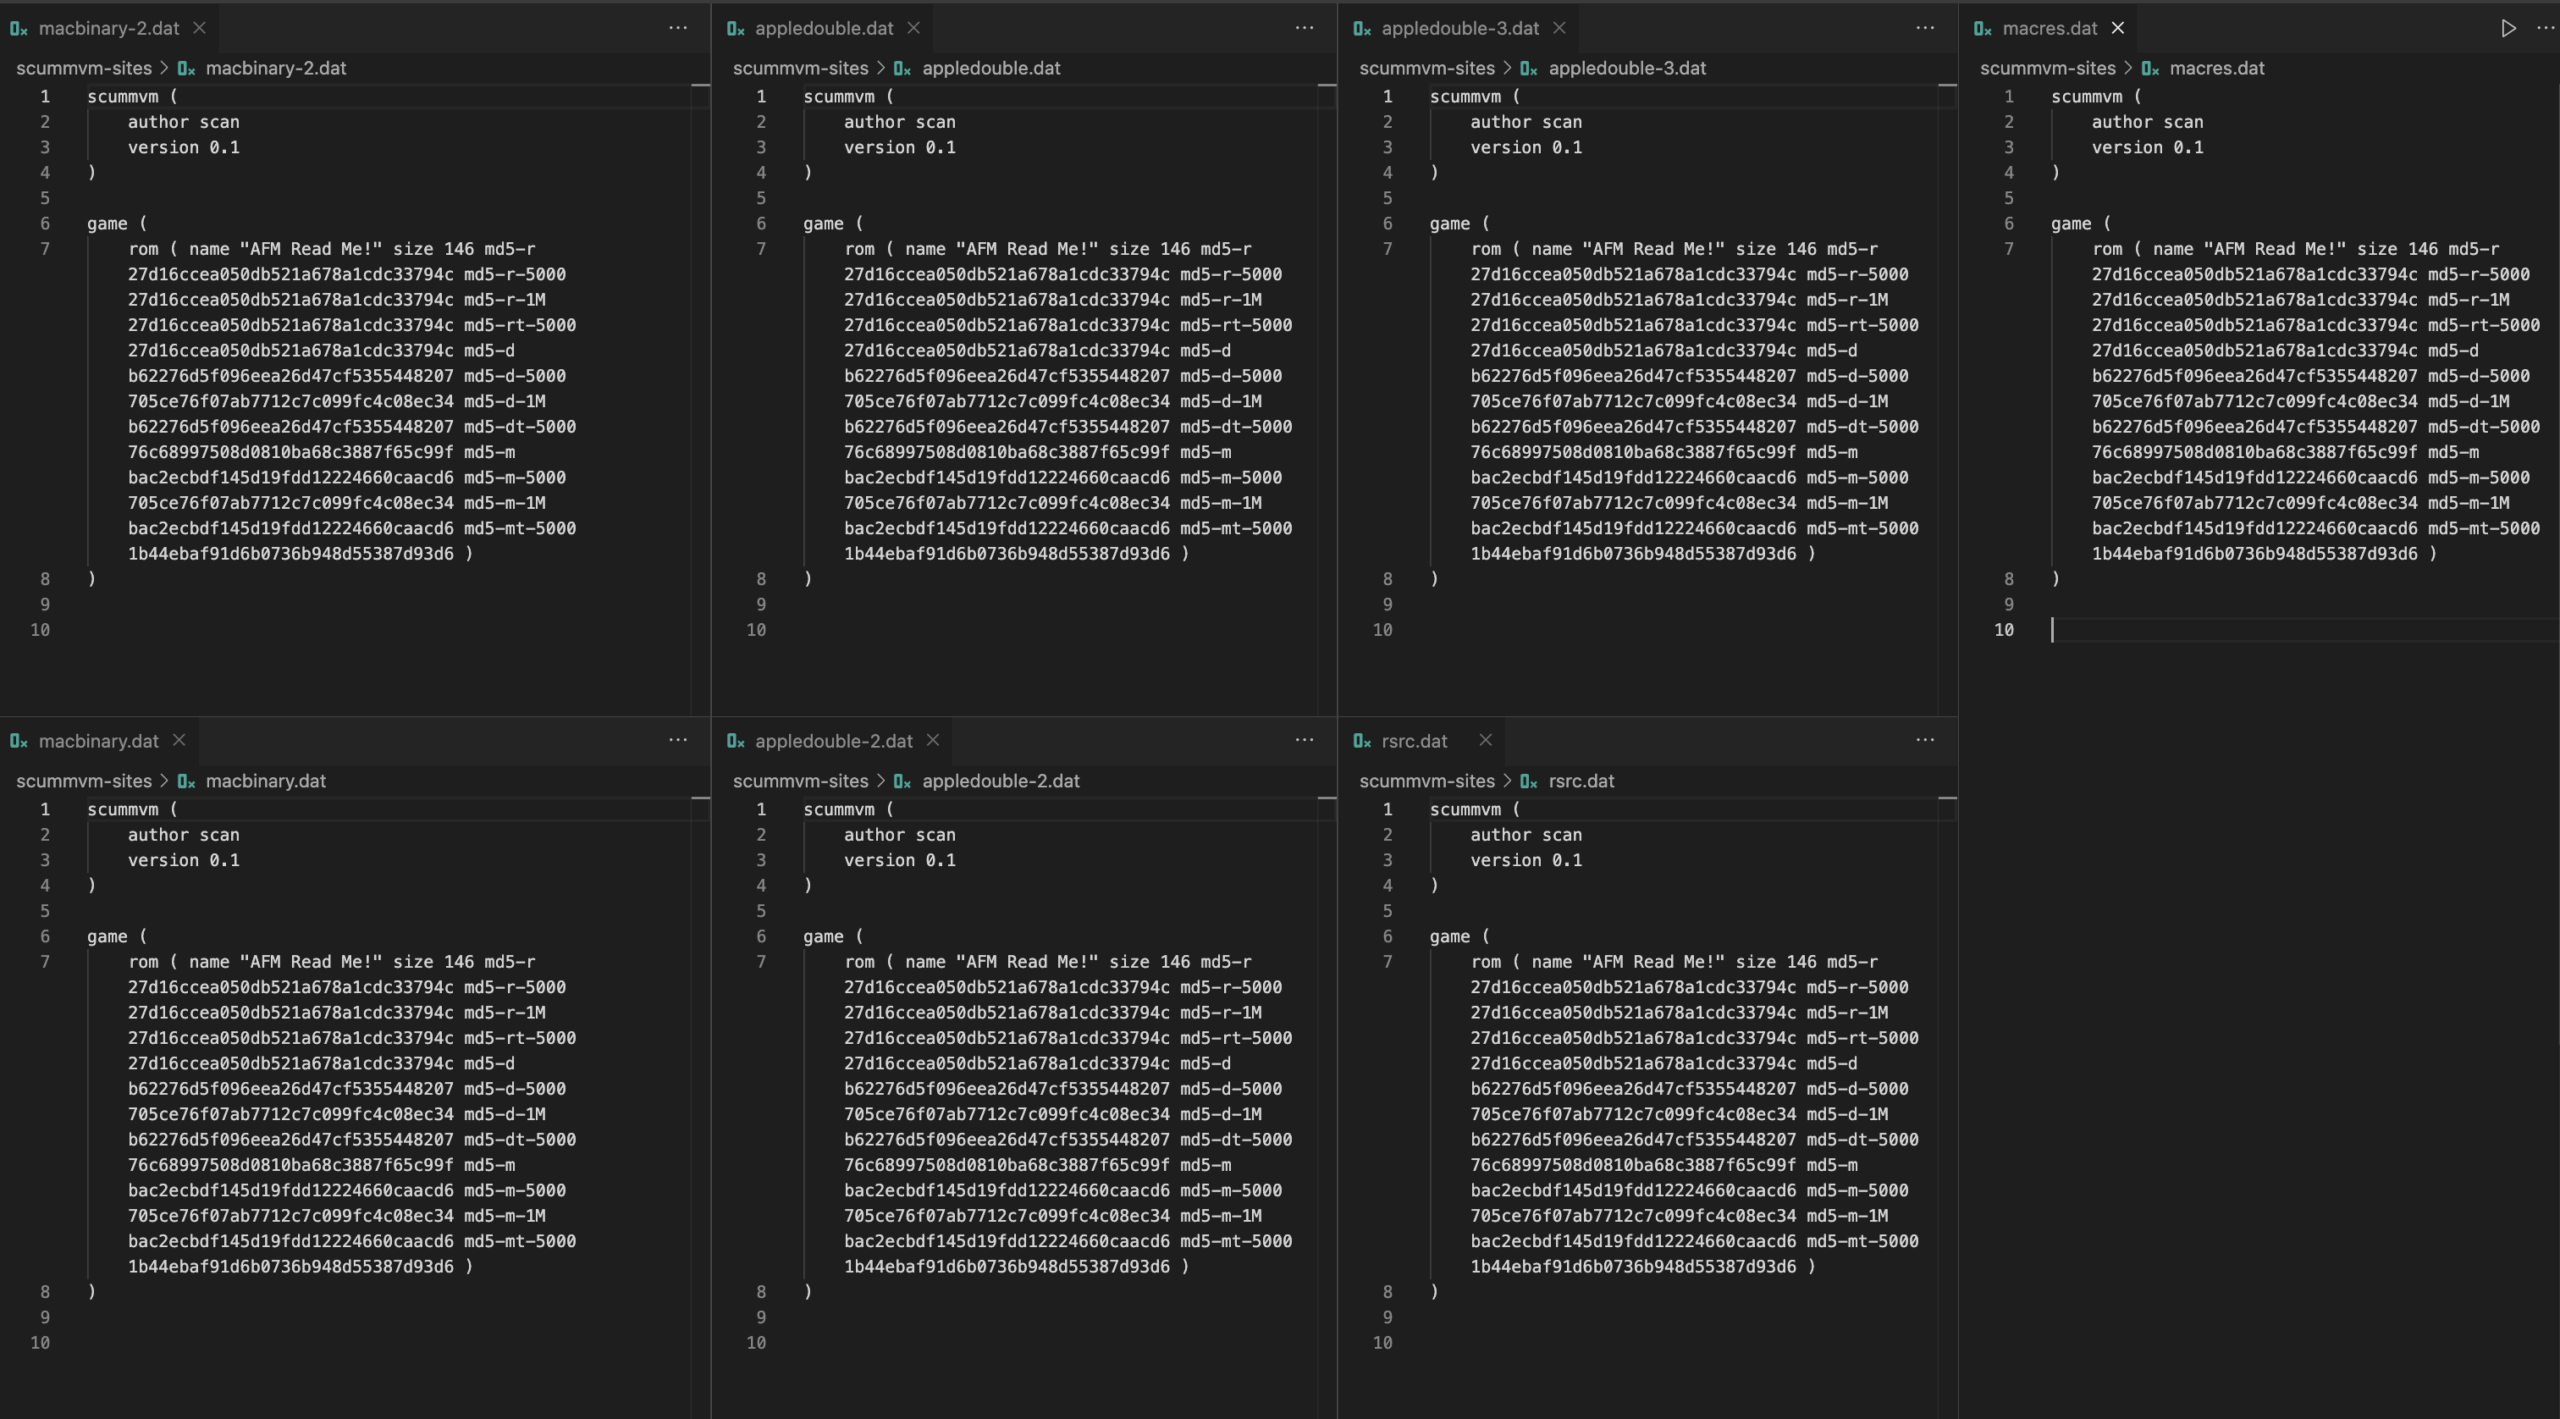Image resolution: width=2560 pixels, height=1419 pixels.
Task: Close the appledouble-2.dat tab
Action: click(933, 741)
